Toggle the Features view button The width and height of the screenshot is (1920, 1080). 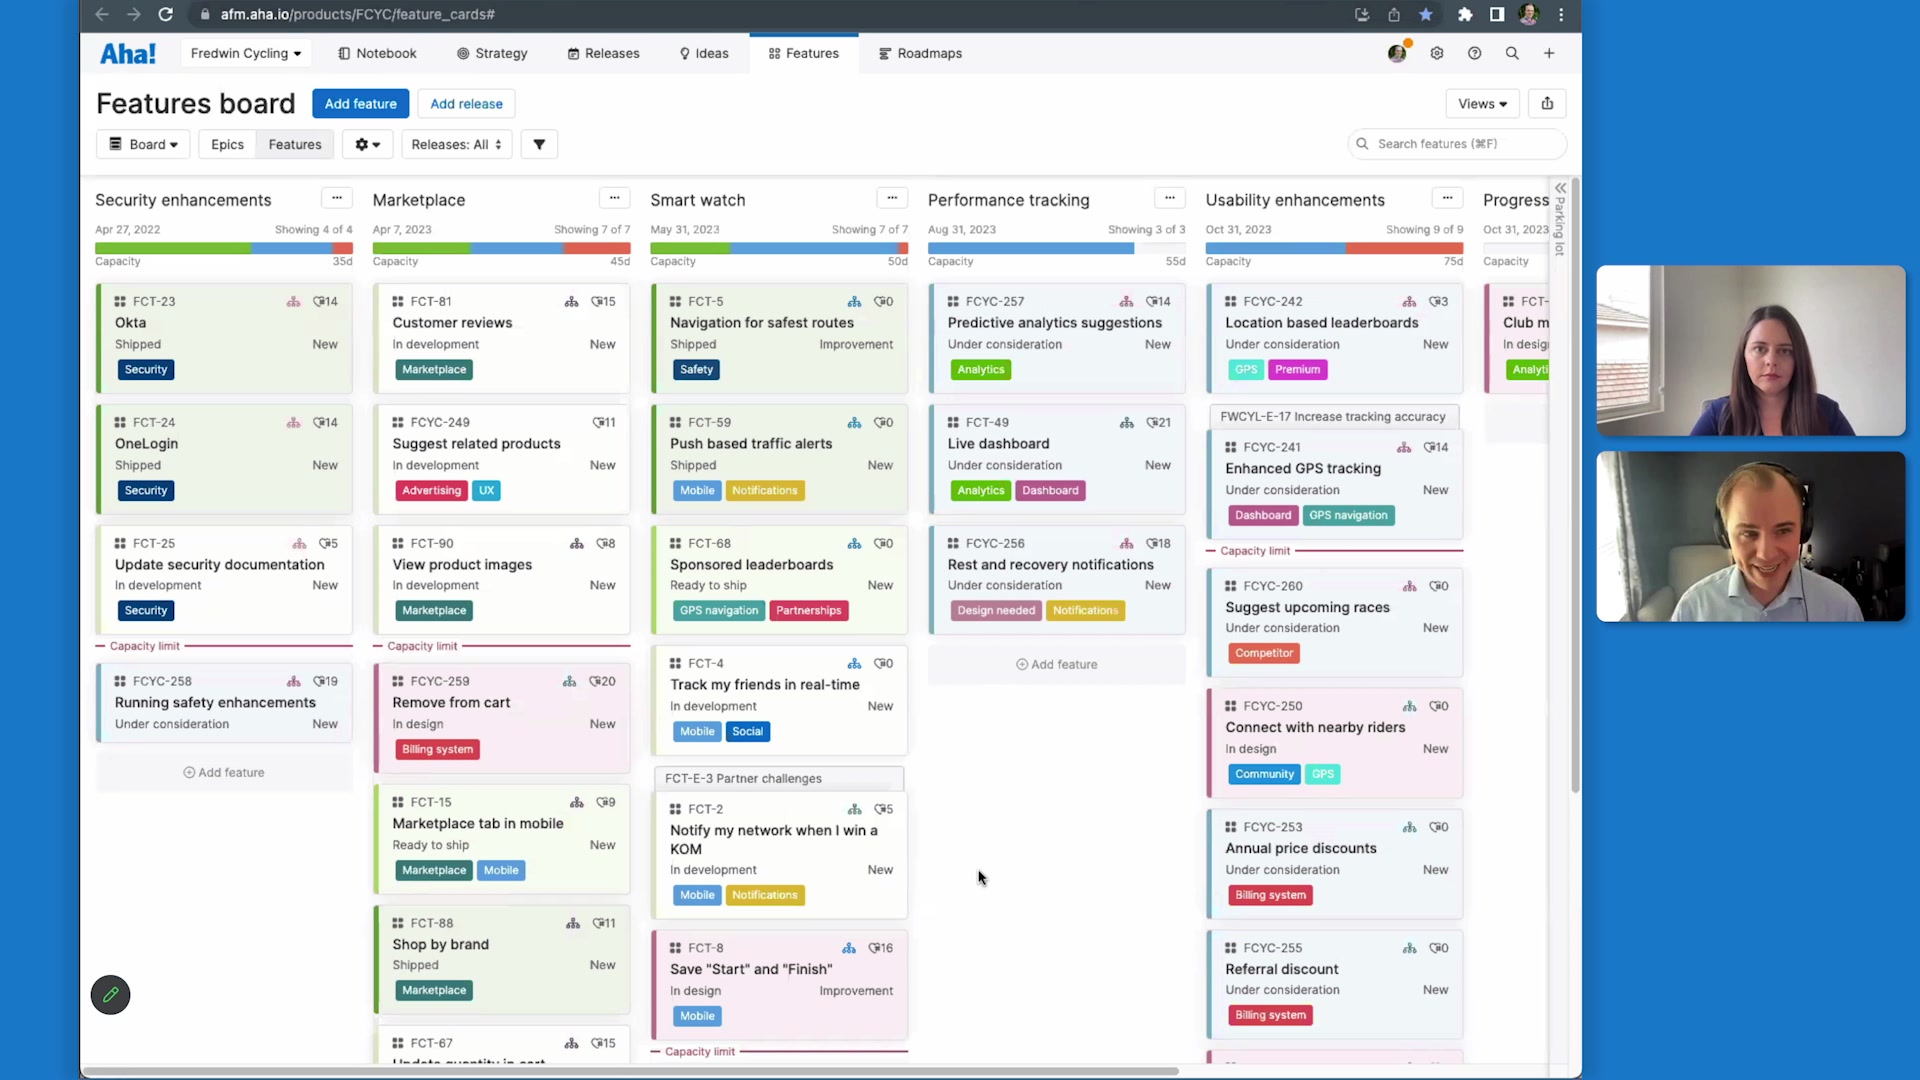[x=295, y=144]
